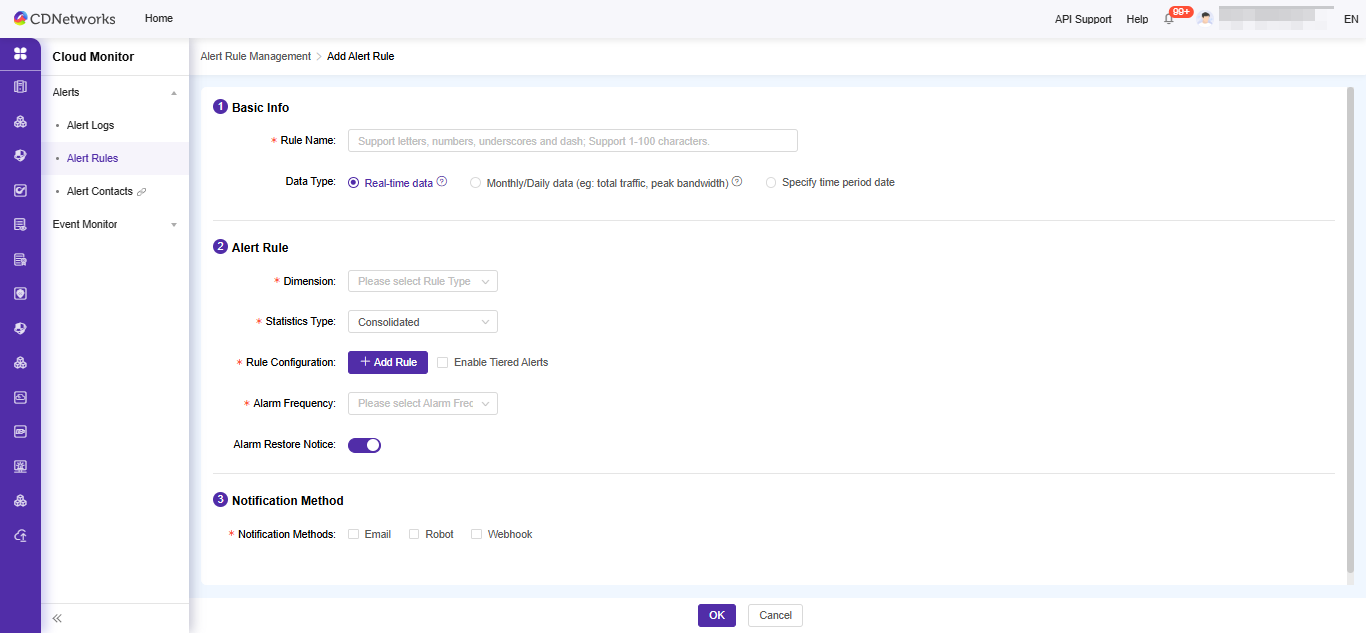Click the four-square apps grid icon in sidebar
This screenshot has width=1366, height=633.
20,53
